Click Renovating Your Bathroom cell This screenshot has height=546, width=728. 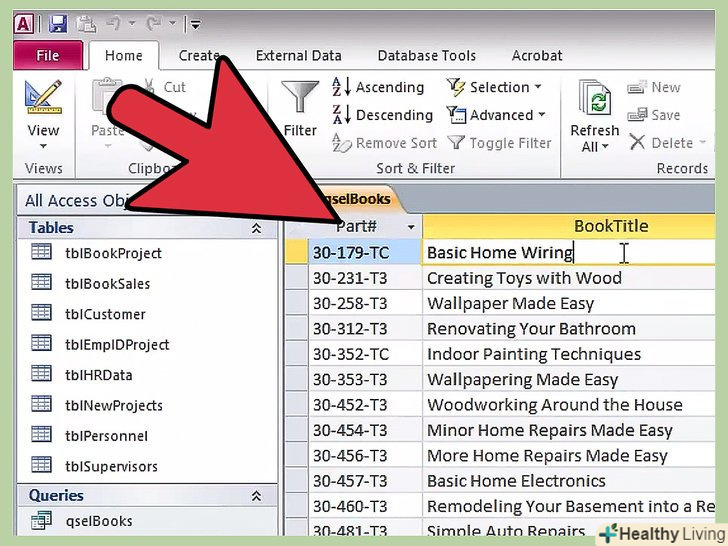[569, 329]
